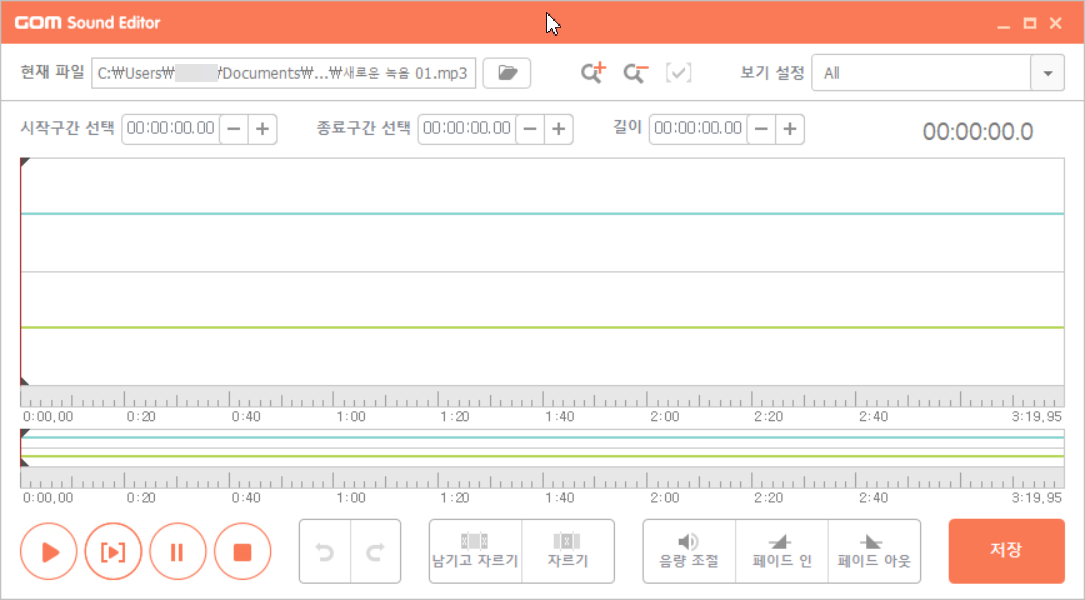Pause the audio playback
The height and width of the screenshot is (600, 1085).
point(177,552)
